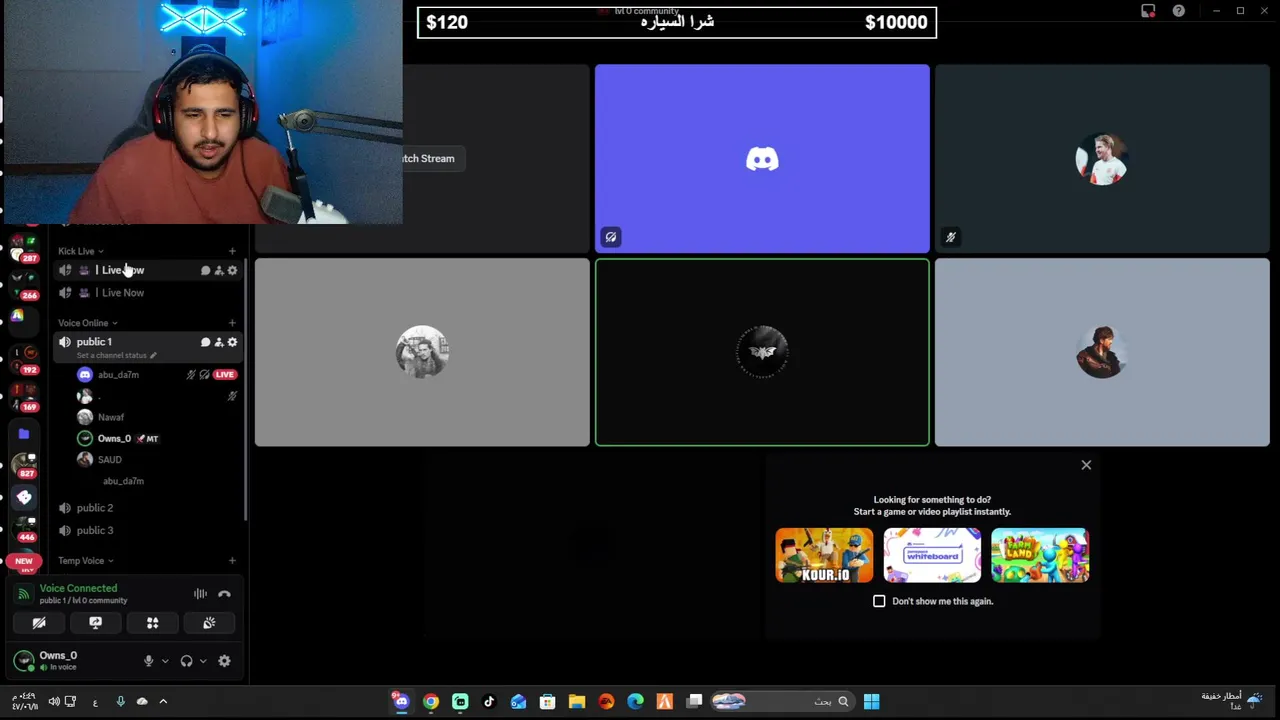Open the server with 827 notification badge
1280x720 pixels.
pyautogui.click(x=23, y=465)
